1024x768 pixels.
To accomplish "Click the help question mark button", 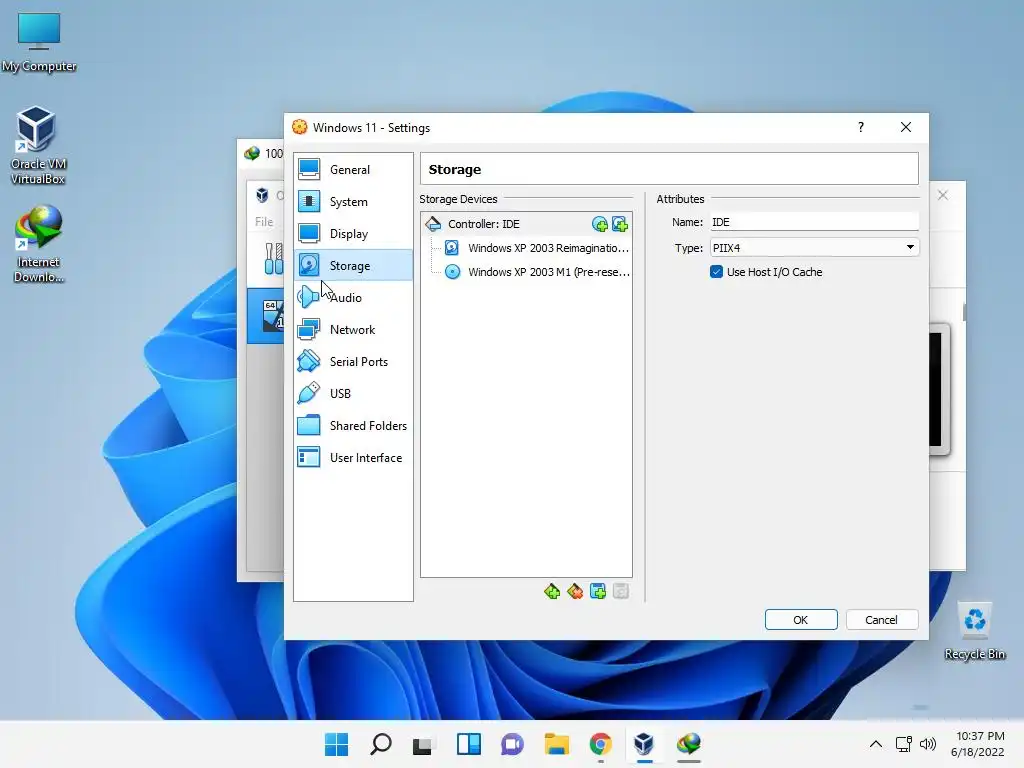I will [861, 127].
